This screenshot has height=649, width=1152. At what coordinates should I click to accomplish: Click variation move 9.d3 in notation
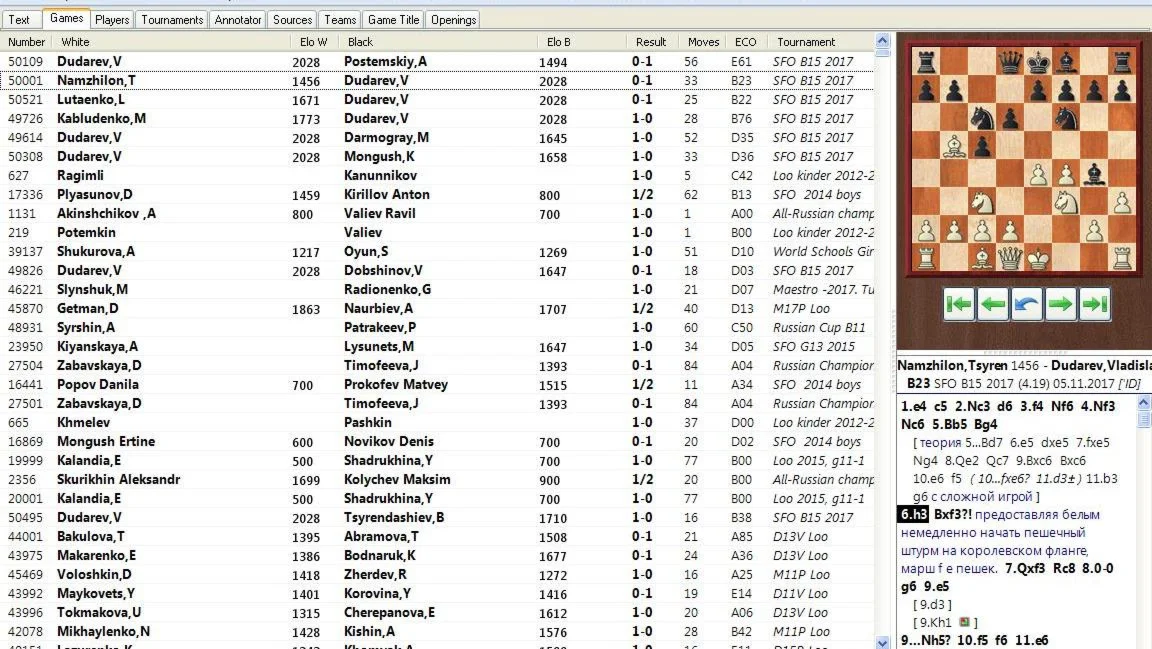pyautogui.click(x=932, y=604)
